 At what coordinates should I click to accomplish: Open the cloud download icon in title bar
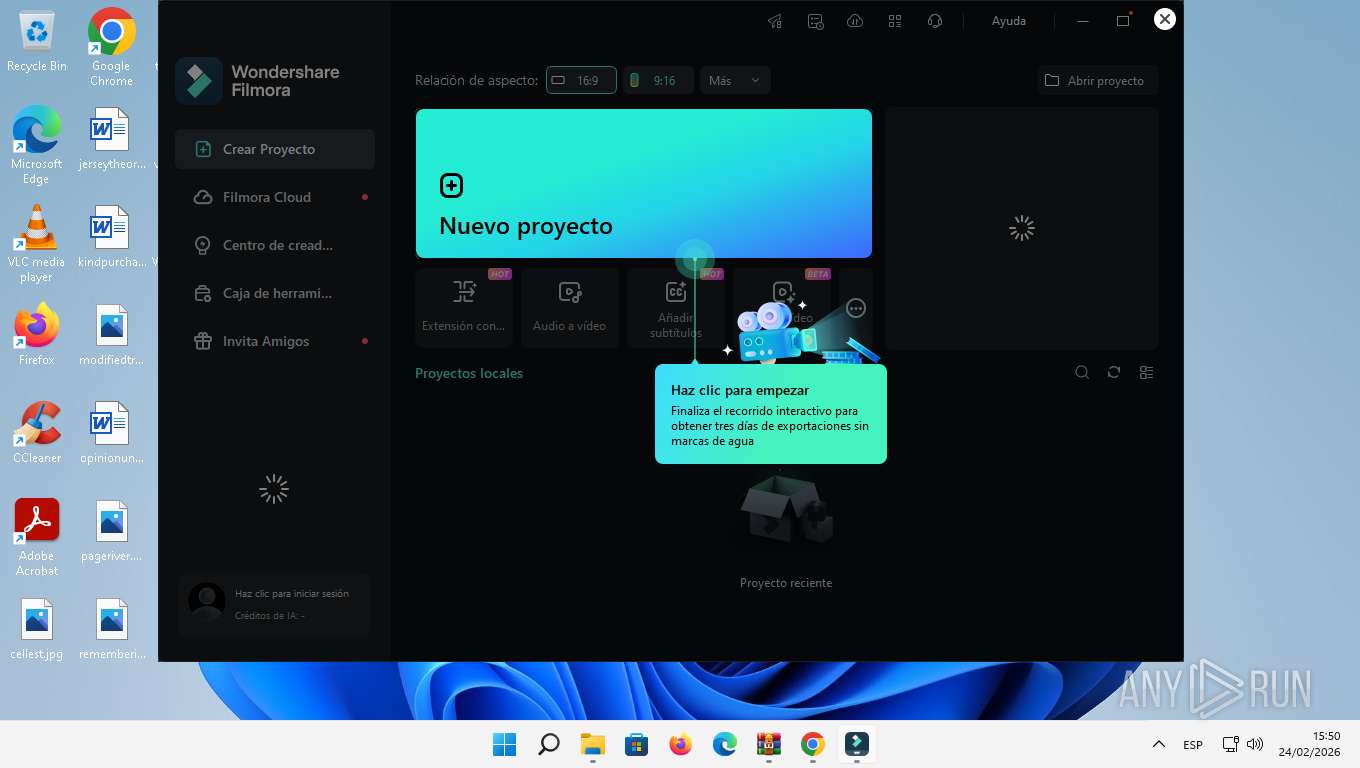[855, 21]
